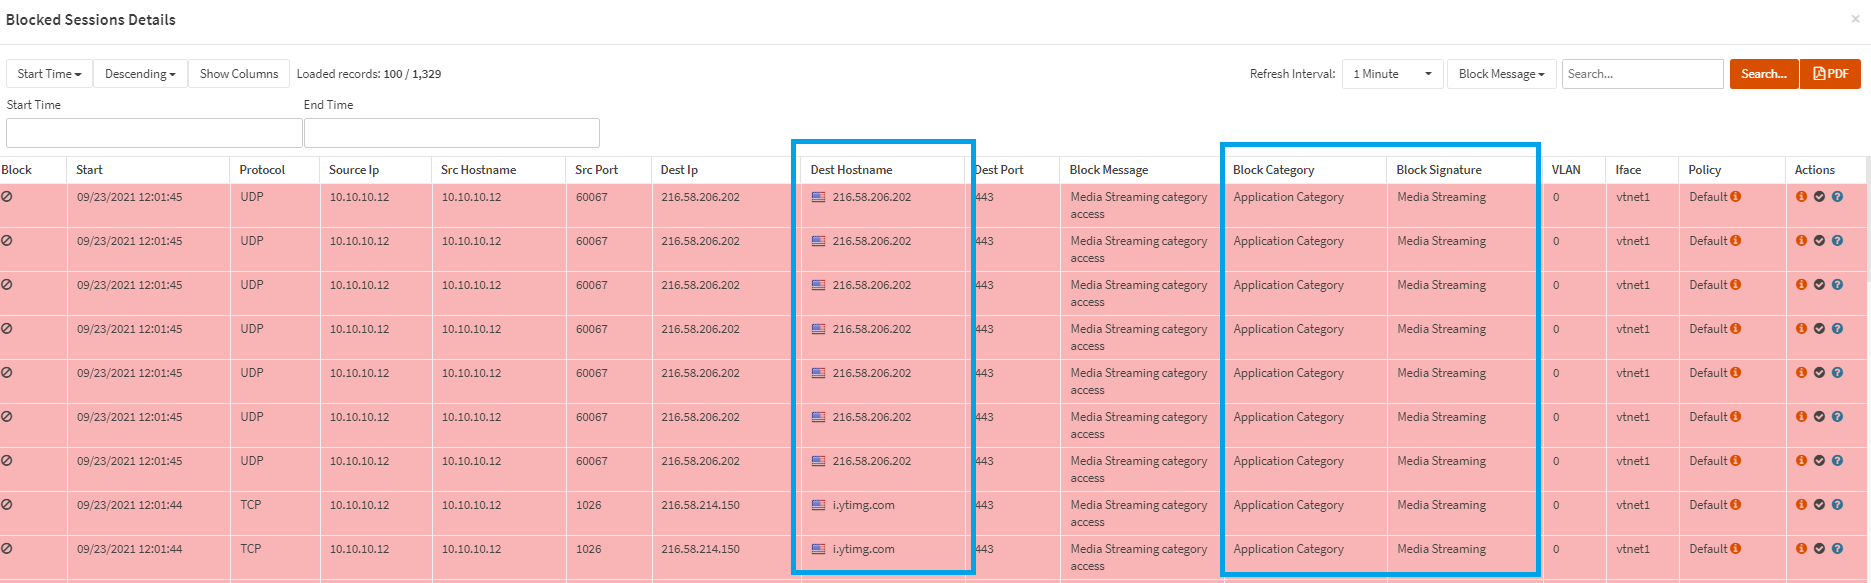1871x583 pixels.
Task: Open the Descending sort order dropdown
Action: (140, 74)
